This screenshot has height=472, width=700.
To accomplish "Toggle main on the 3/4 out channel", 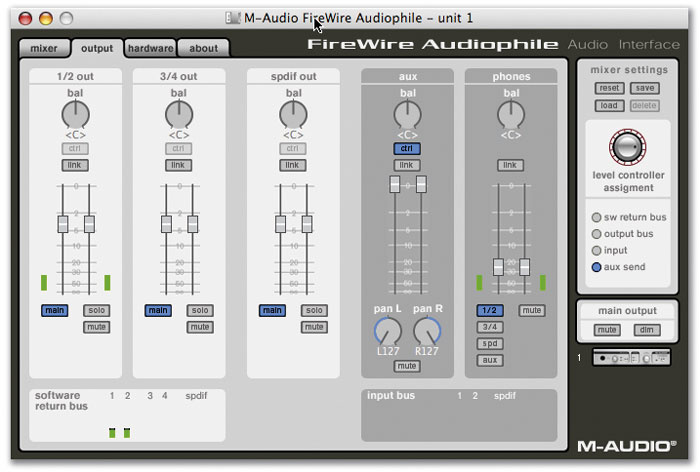I will point(158,310).
